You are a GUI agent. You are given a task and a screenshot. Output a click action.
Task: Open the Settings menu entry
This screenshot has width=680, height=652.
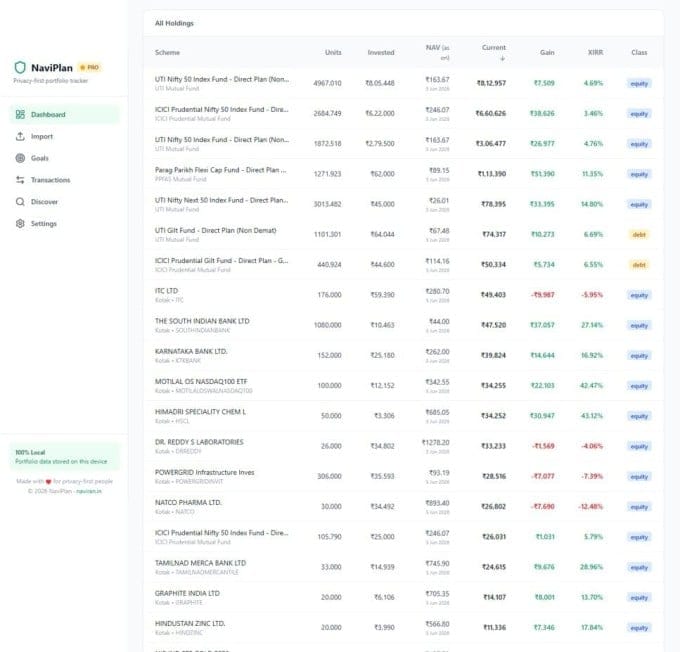(65, 223)
